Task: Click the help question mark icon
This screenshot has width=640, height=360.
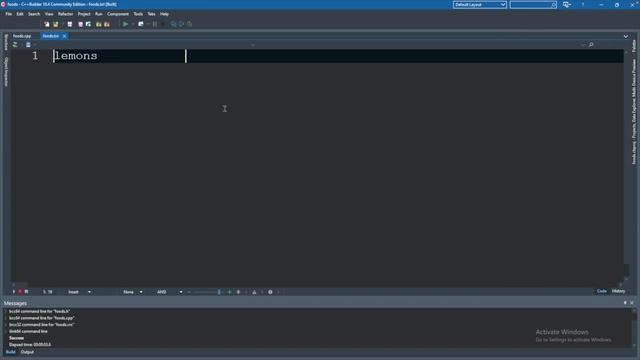Action: 583,4
